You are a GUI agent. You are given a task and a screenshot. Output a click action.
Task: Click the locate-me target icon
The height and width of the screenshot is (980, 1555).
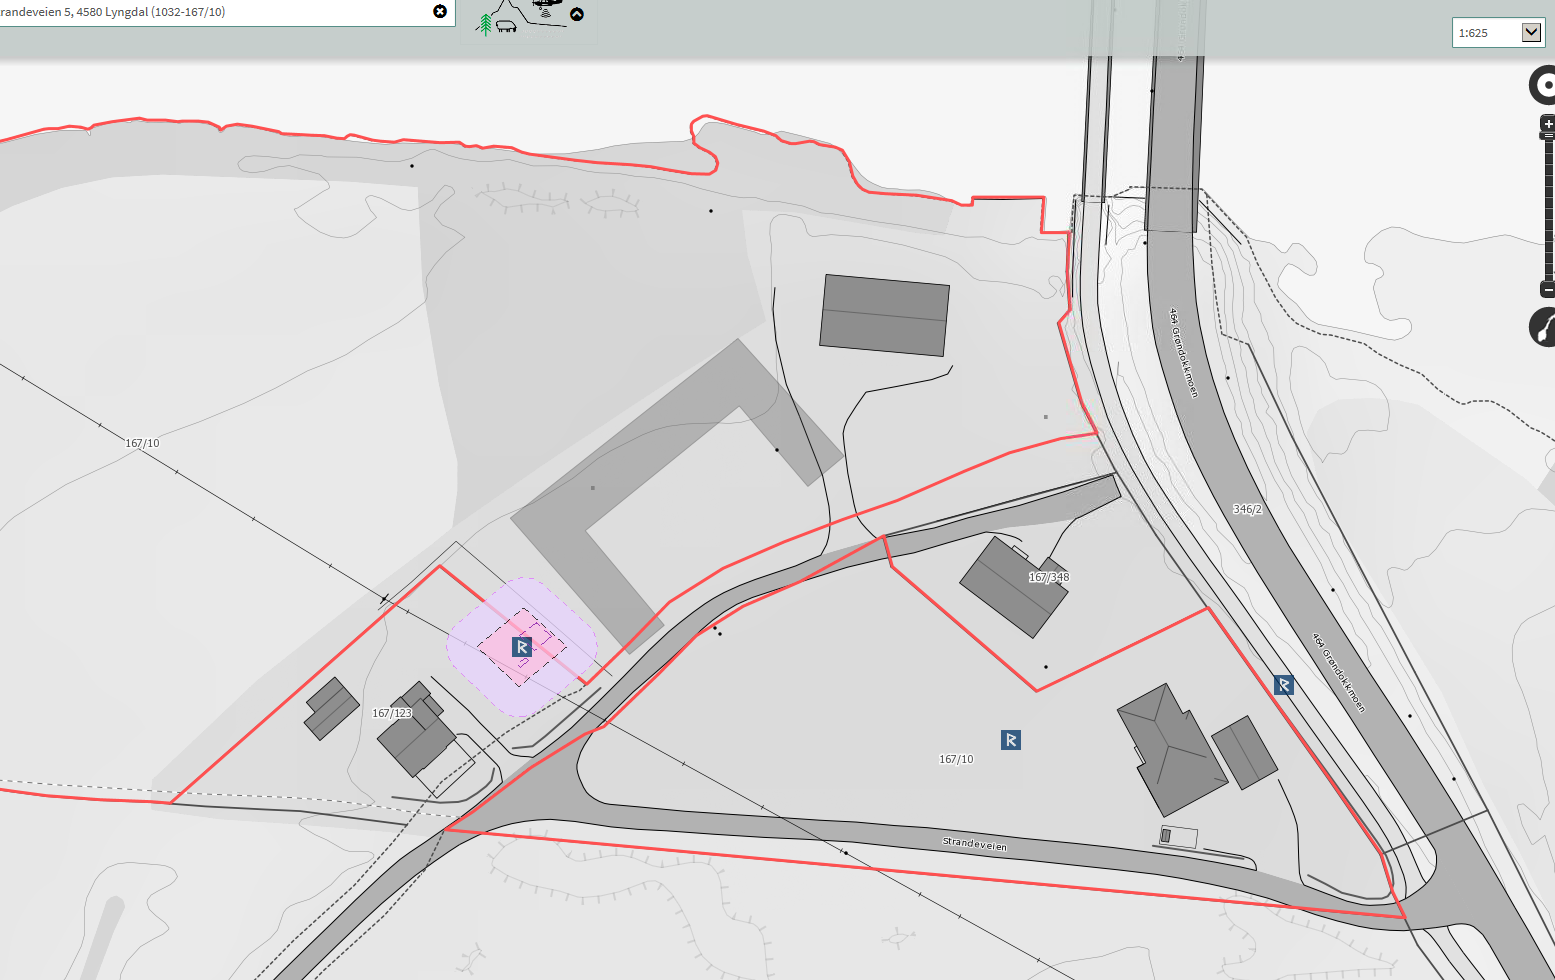pyautogui.click(x=1544, y=86)
